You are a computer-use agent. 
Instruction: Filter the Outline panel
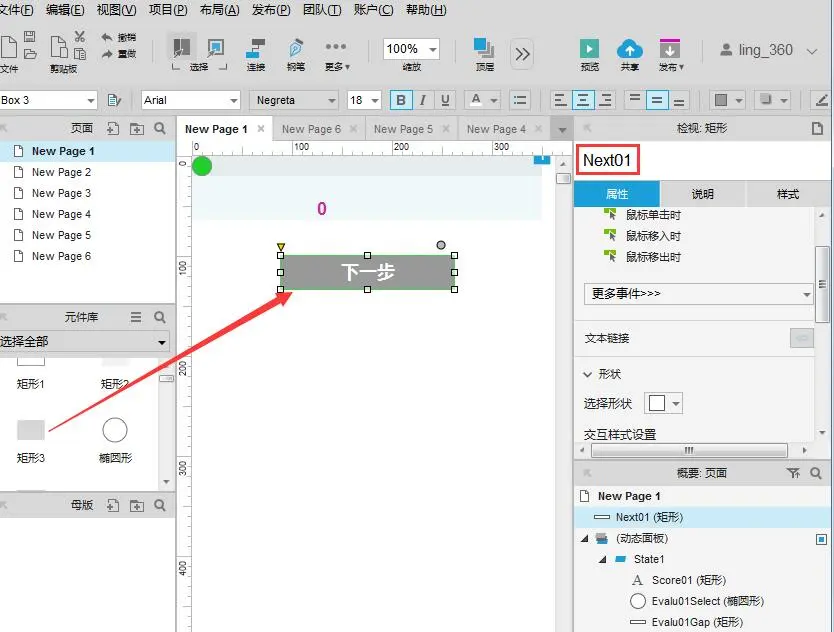[x=793, y=473]
